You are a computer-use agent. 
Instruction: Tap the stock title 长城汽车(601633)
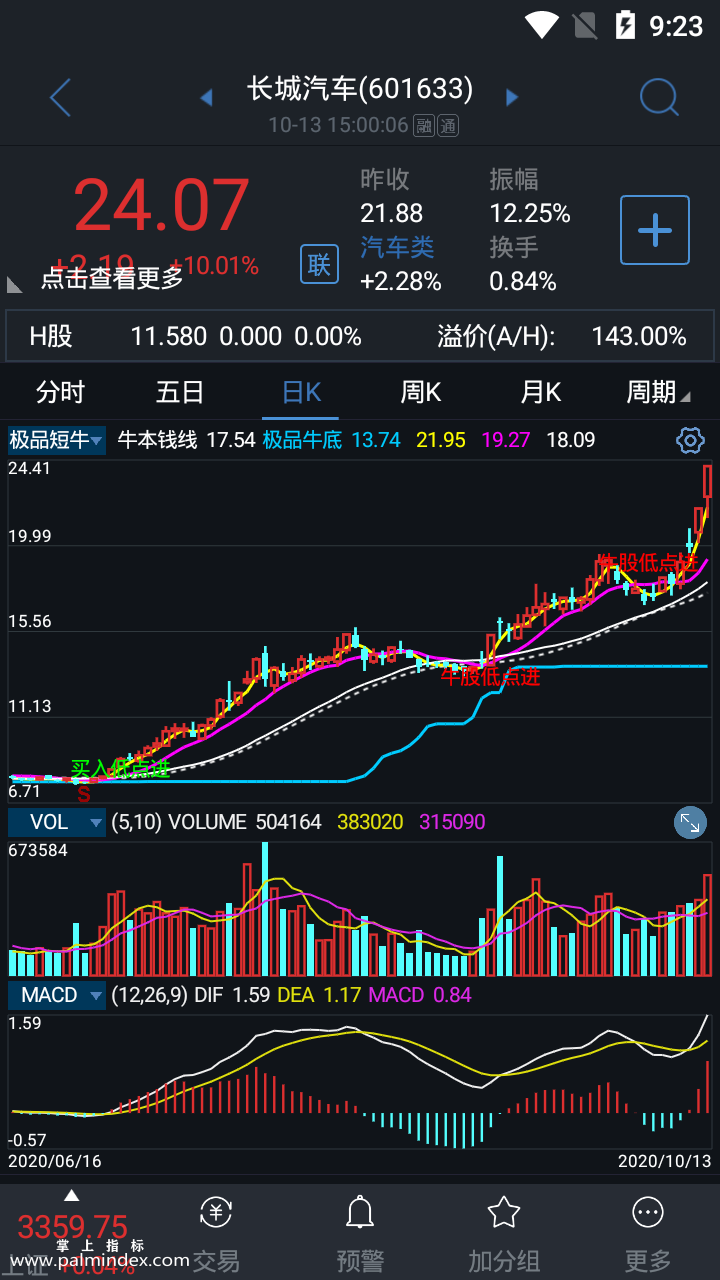360,89
